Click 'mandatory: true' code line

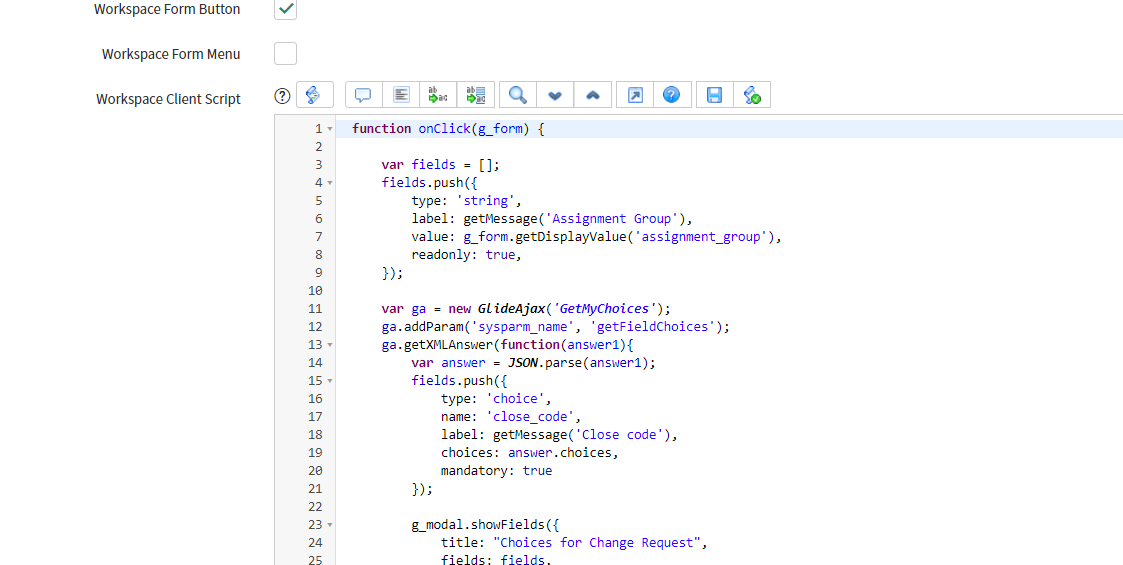click(496, 470)
